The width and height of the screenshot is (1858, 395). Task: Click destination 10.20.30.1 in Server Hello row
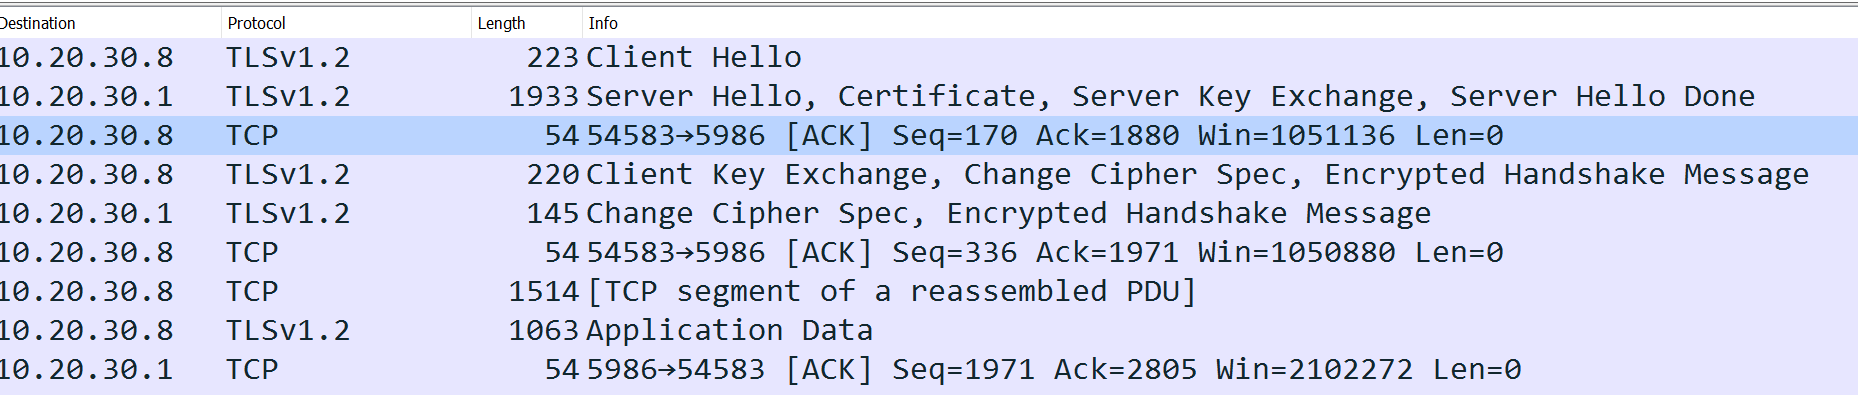87,96
